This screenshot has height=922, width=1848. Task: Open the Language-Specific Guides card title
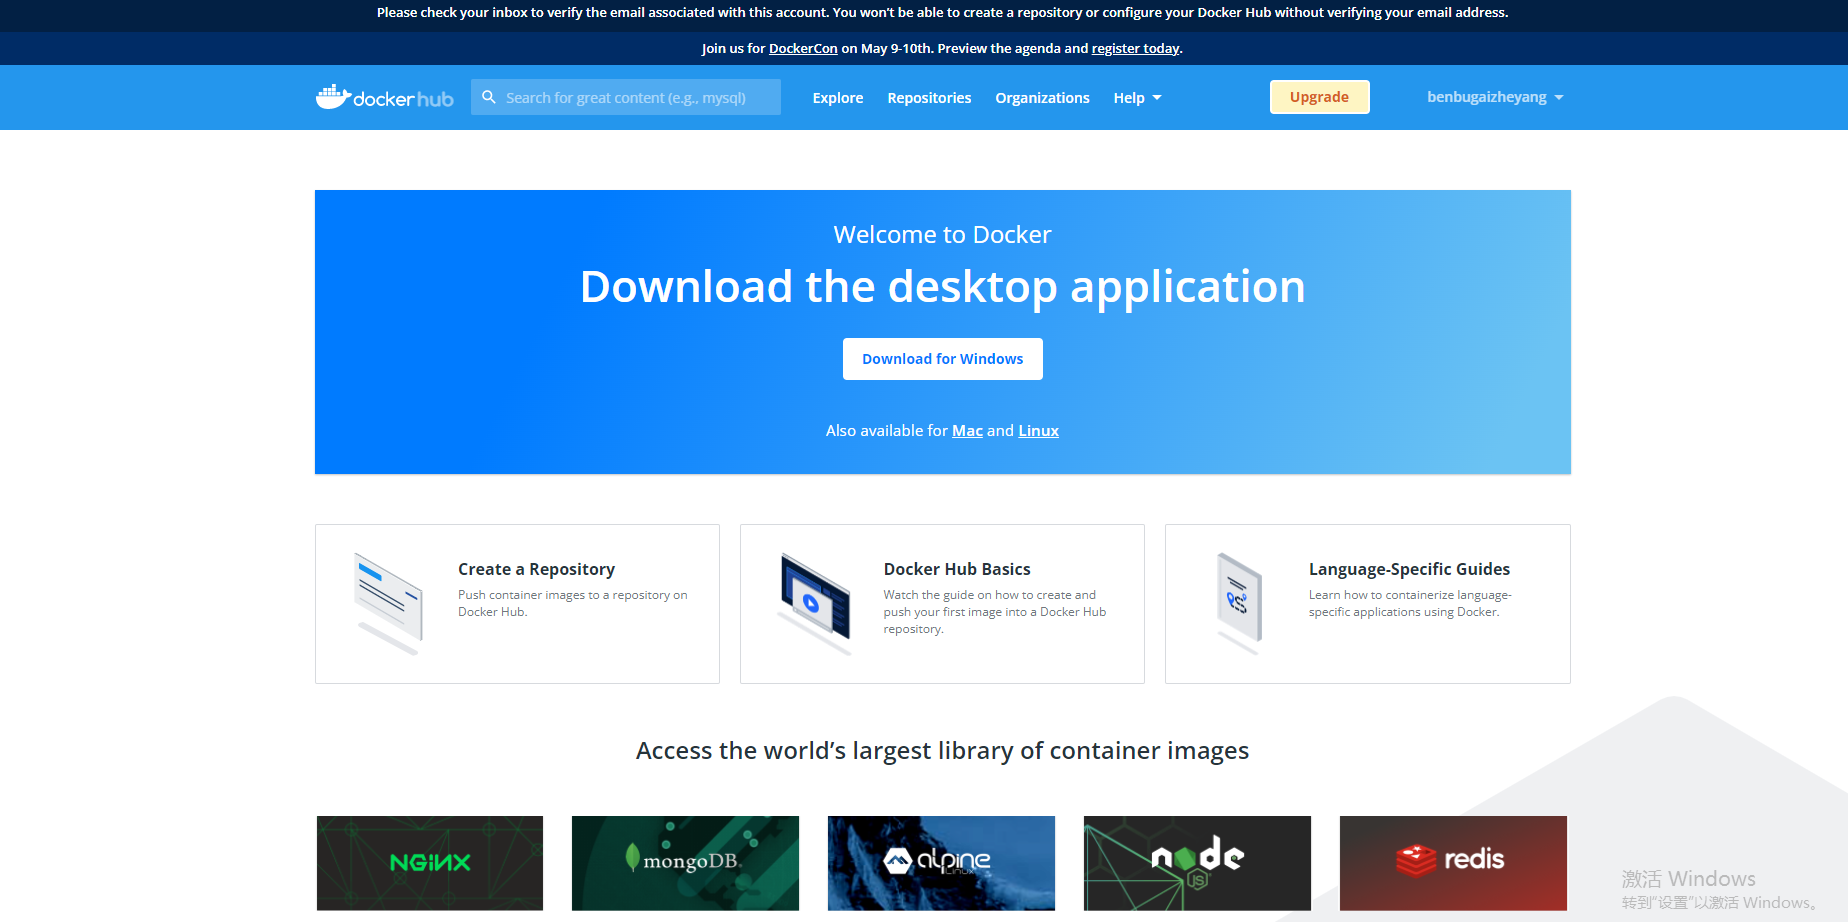(x=1409, y=569)
